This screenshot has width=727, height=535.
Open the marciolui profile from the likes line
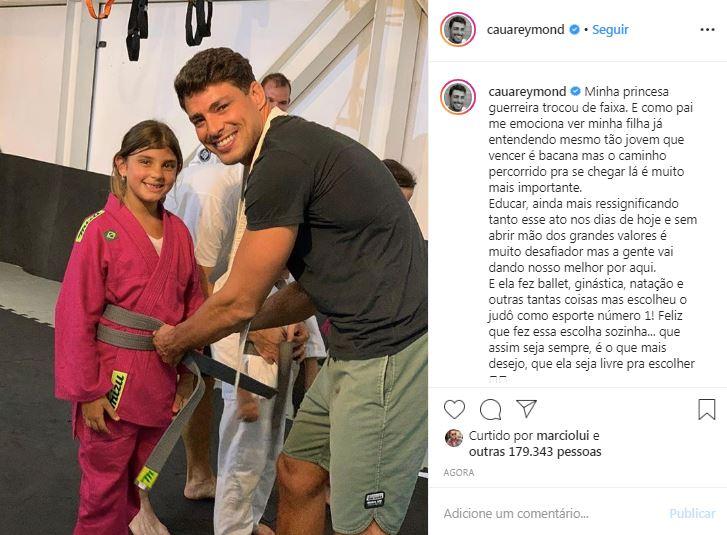pyautogui.click(x=562, y=436)
